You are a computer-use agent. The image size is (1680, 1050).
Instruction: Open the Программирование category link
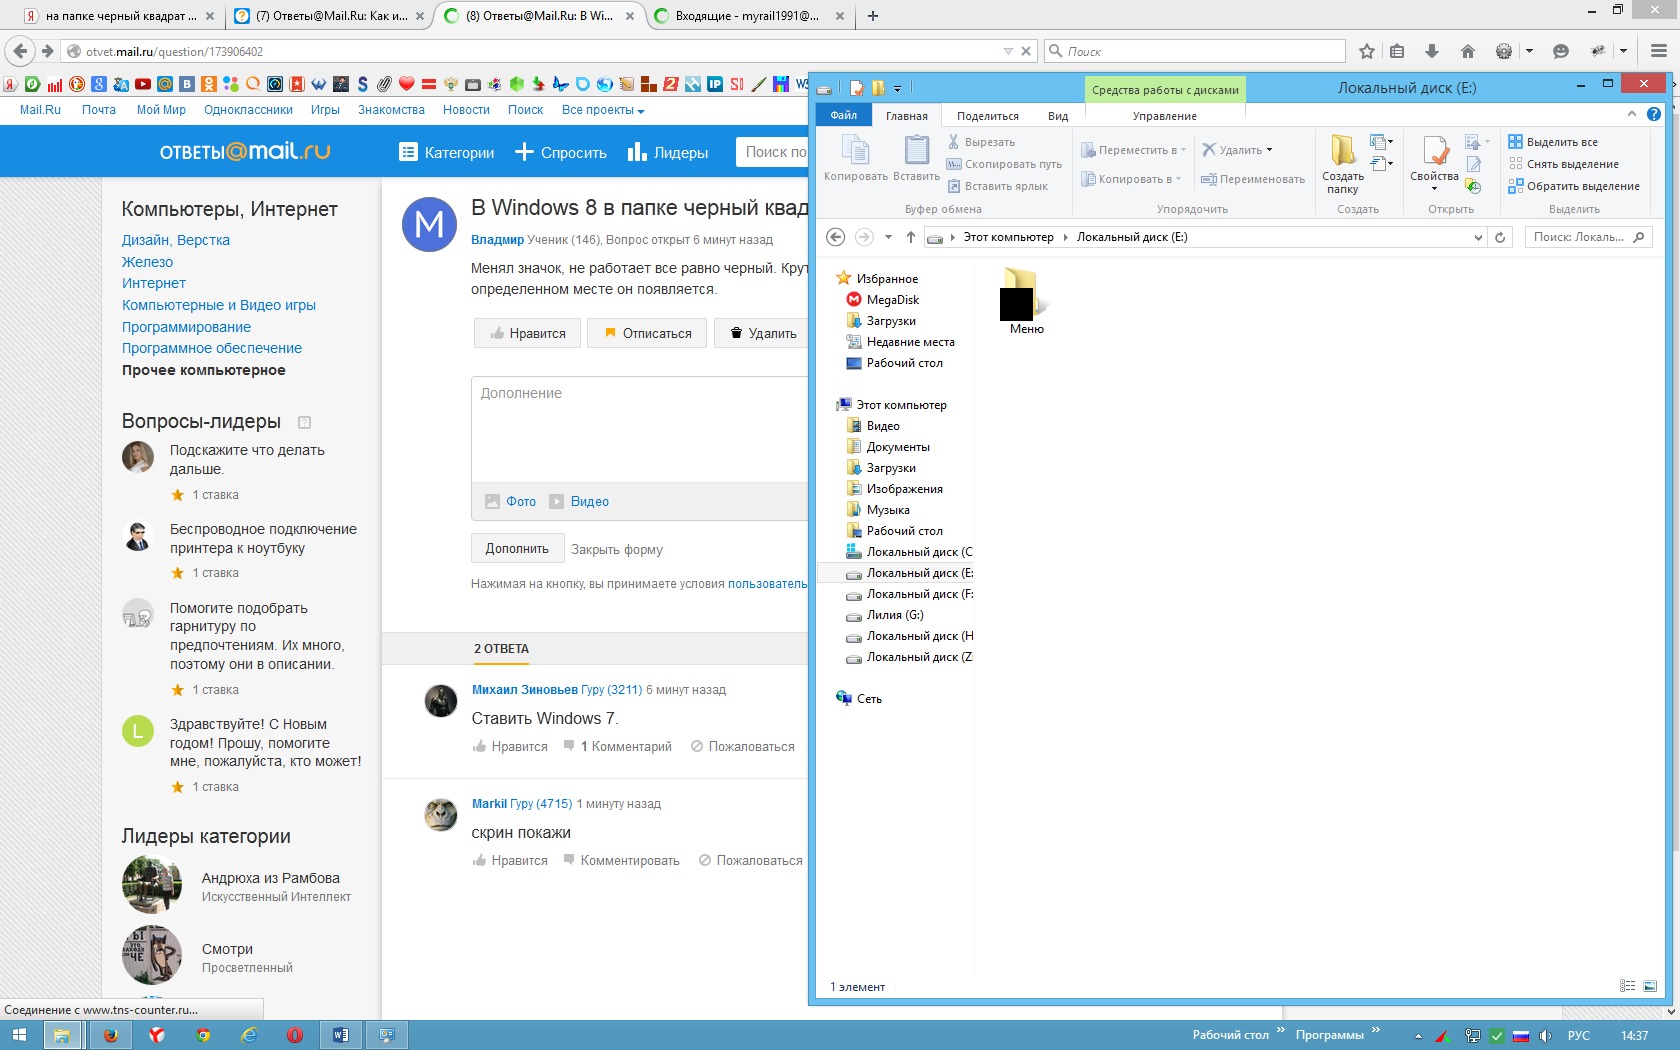[186, 327]
